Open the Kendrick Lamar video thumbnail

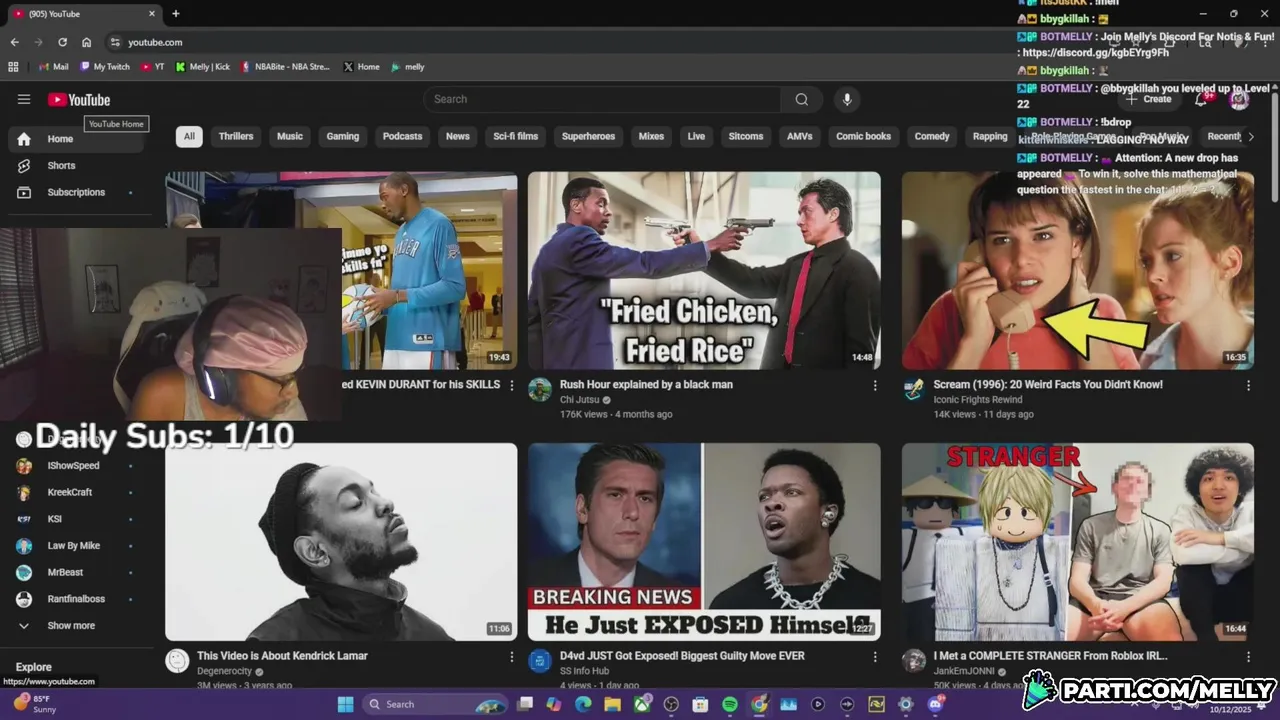341,542
